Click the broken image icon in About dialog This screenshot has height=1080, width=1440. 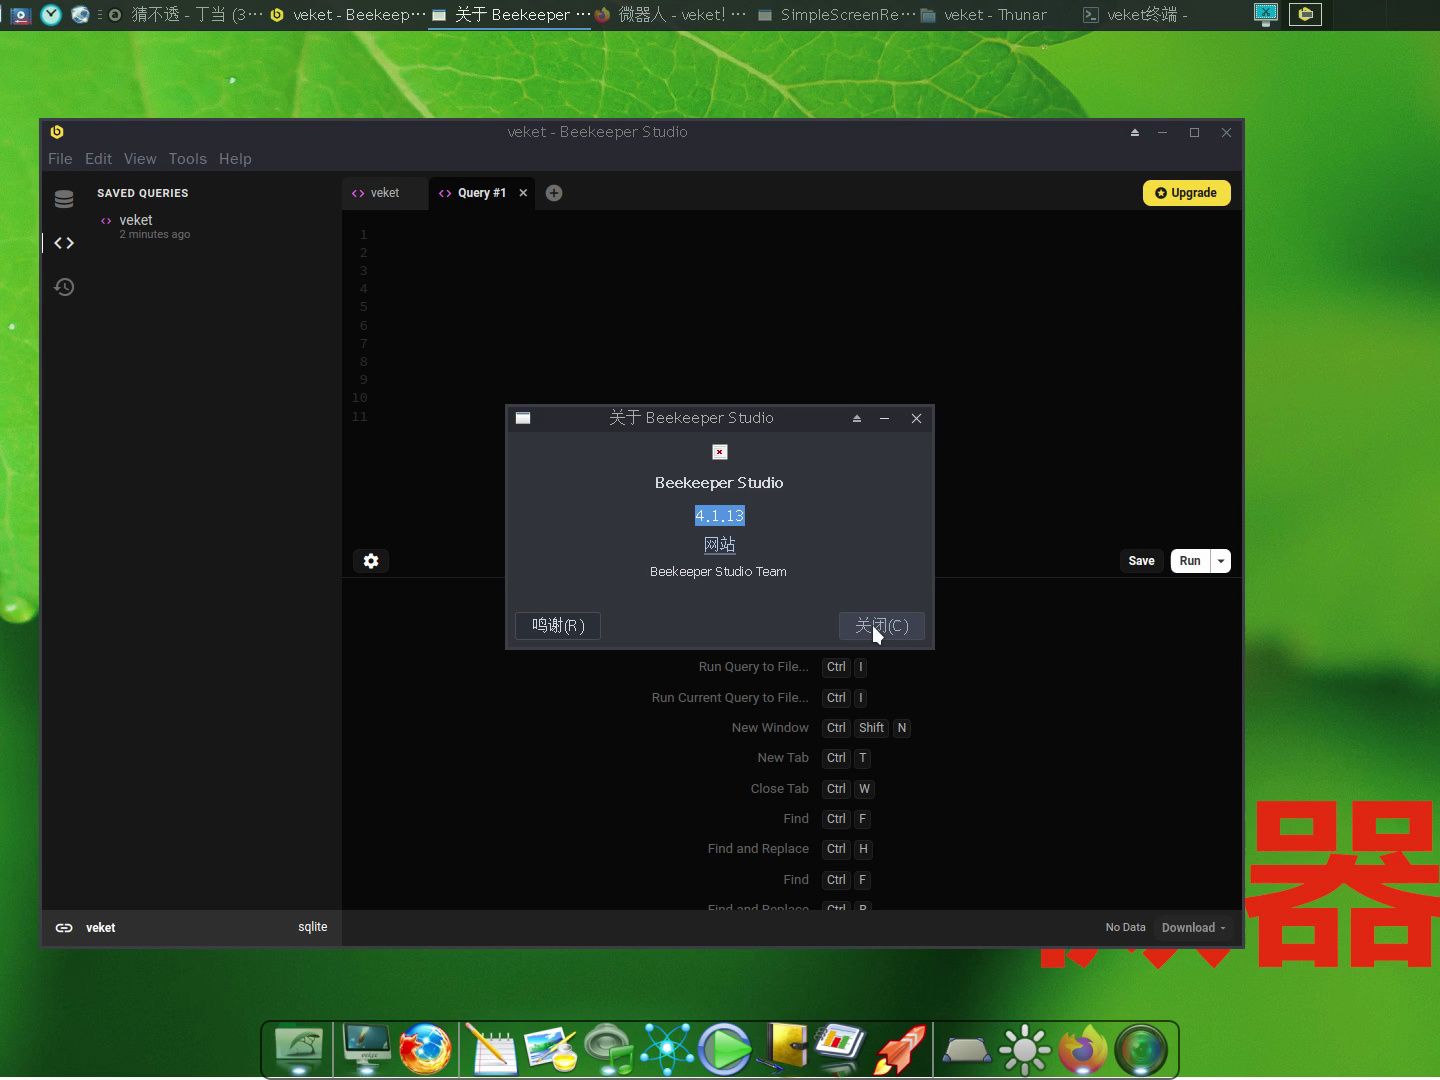pos(719,452)
